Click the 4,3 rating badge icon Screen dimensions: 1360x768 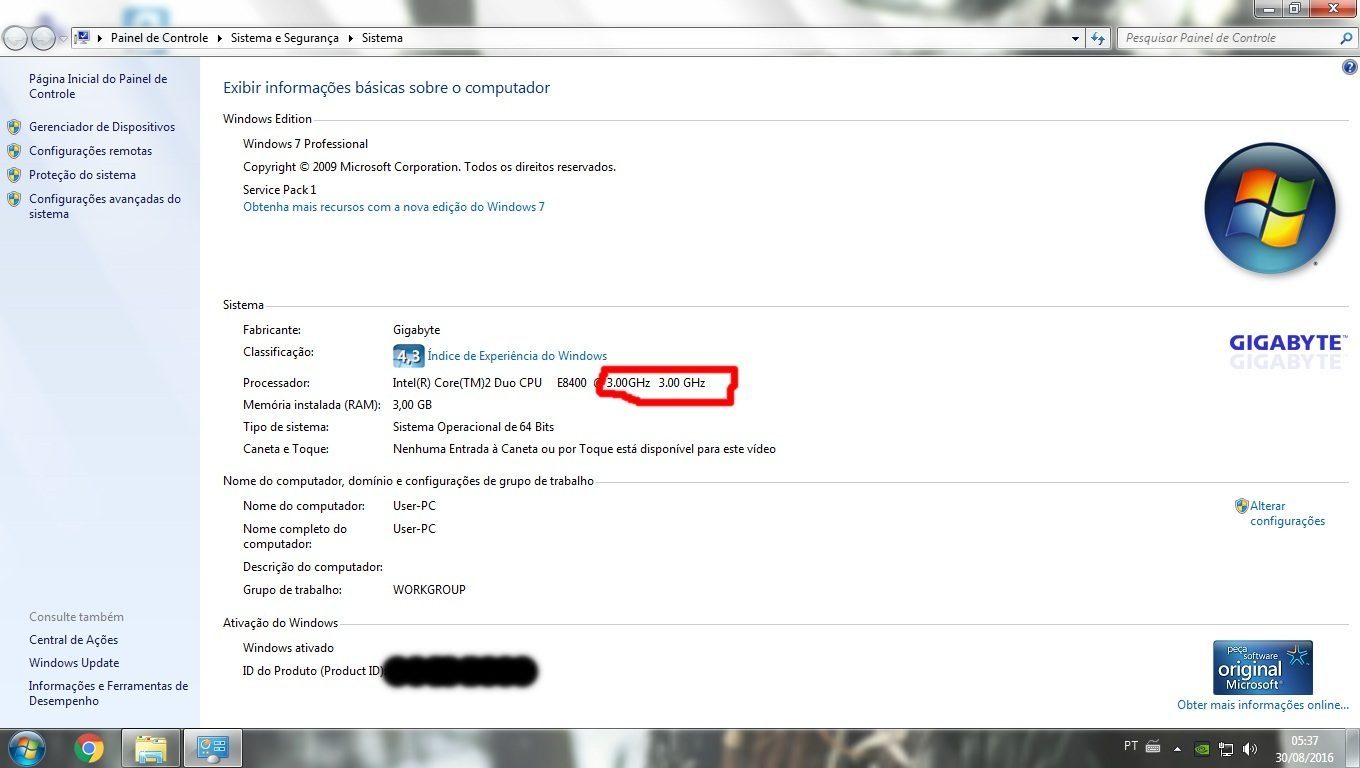pos(408,356)
